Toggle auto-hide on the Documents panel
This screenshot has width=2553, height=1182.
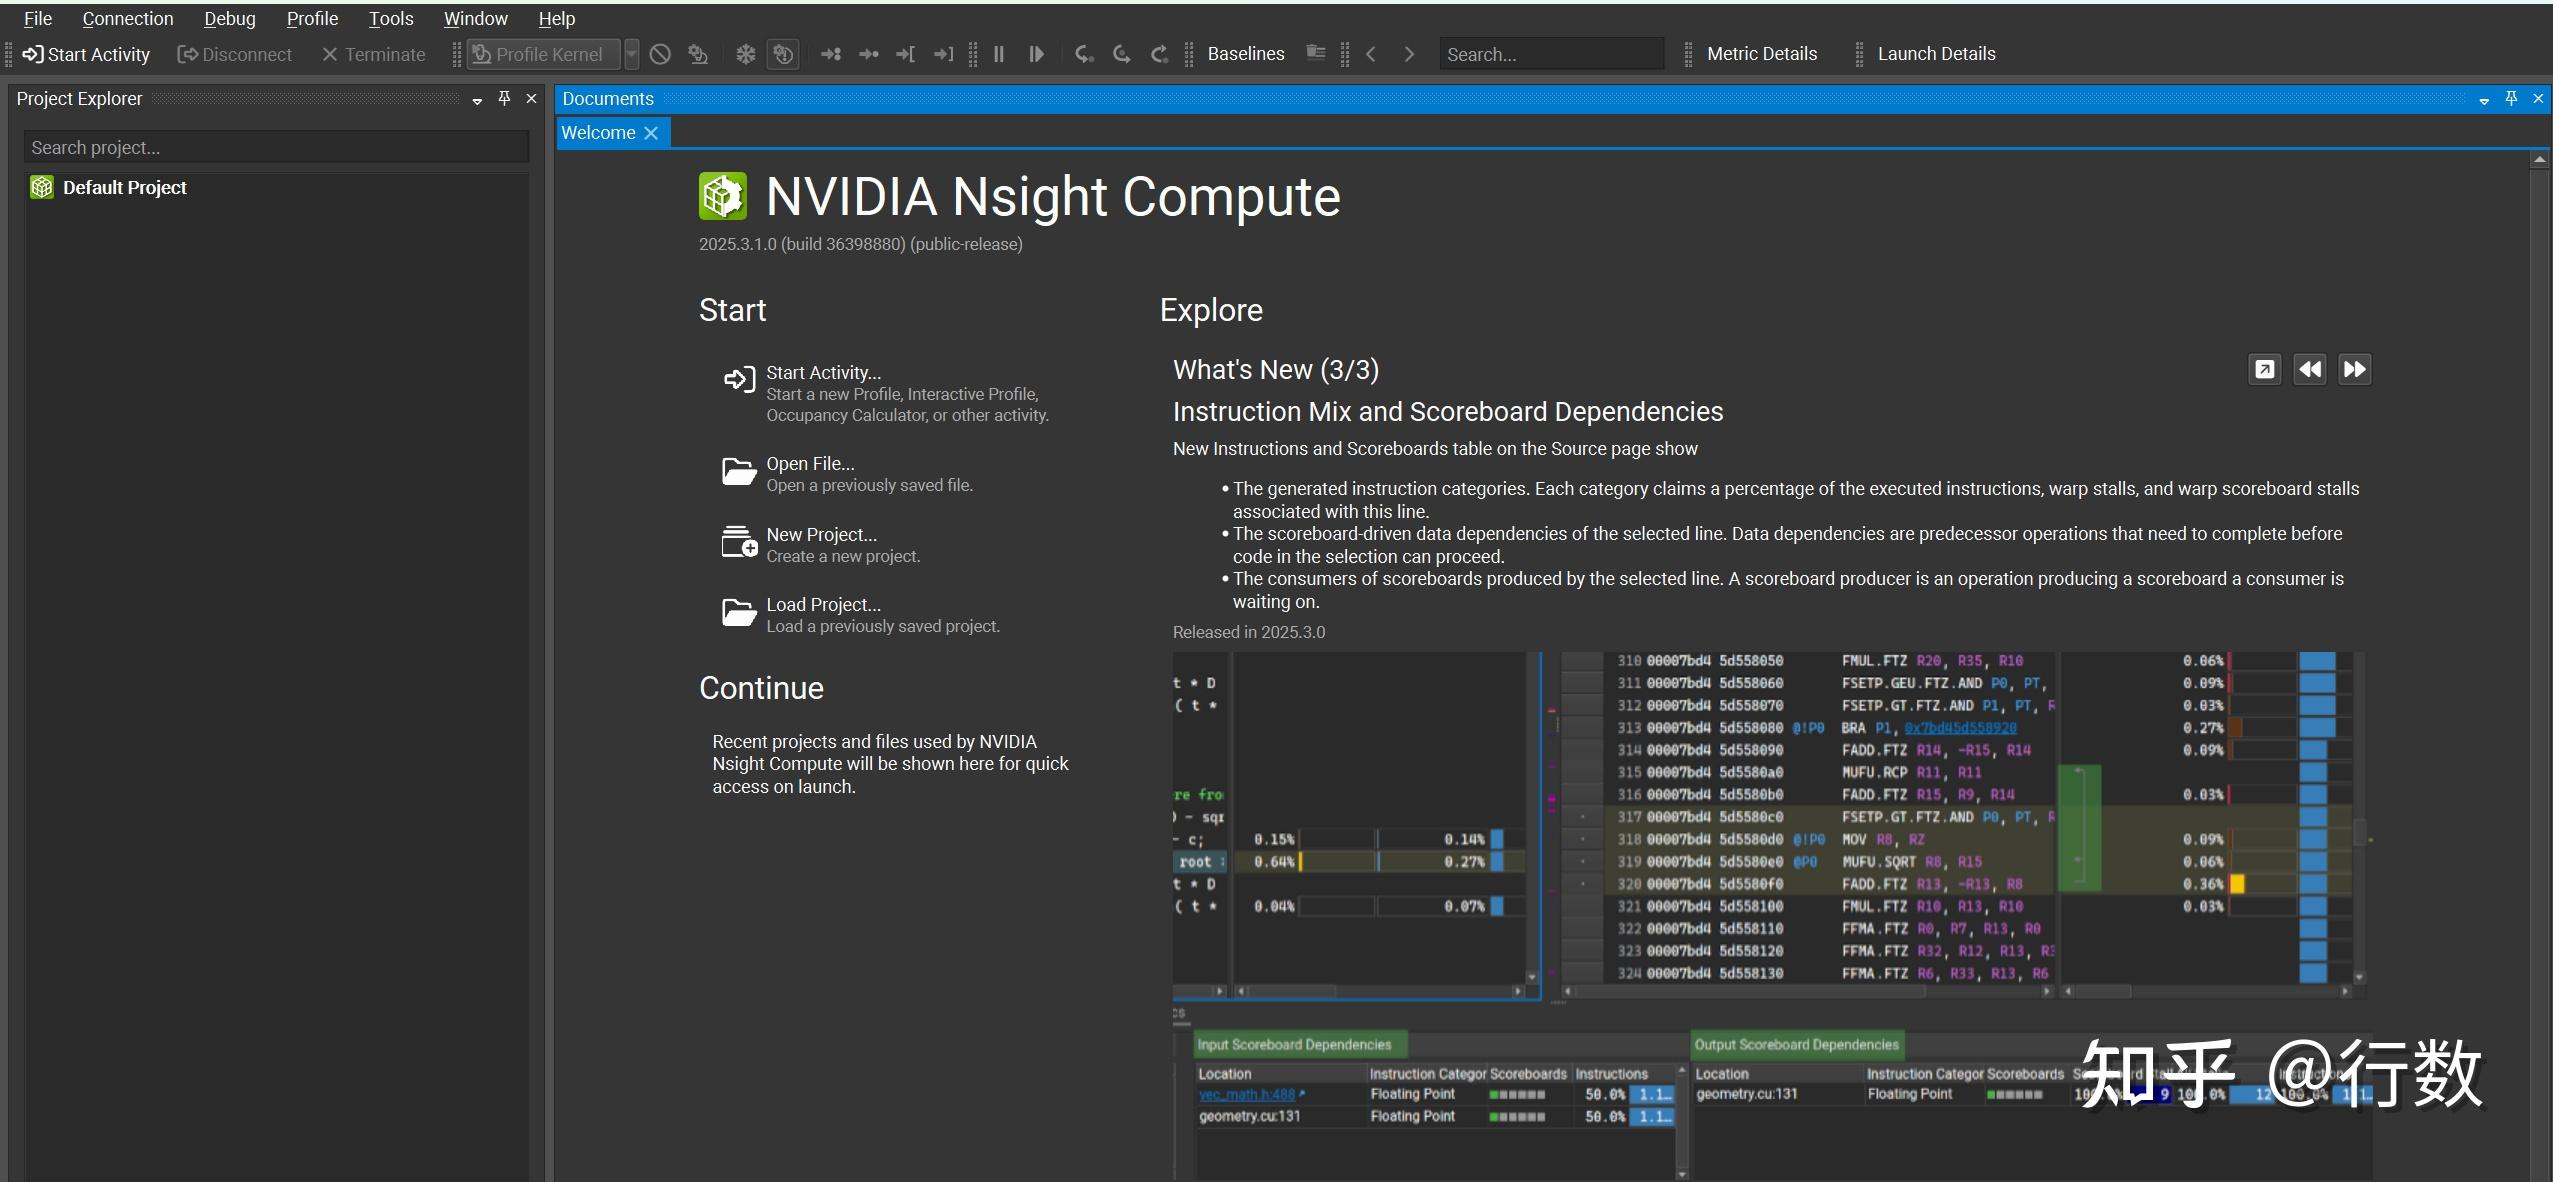pyautogui.click(x=2511, y=98)
